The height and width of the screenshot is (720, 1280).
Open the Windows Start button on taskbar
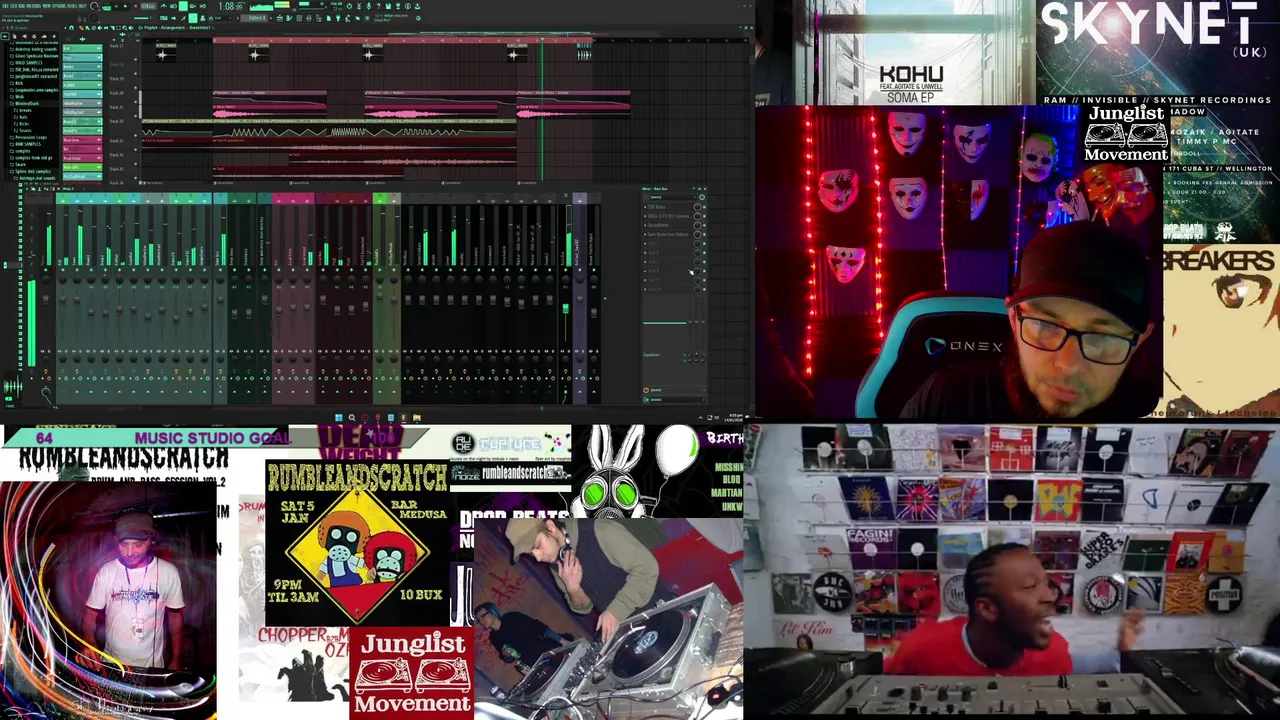[x=338, y=417]
